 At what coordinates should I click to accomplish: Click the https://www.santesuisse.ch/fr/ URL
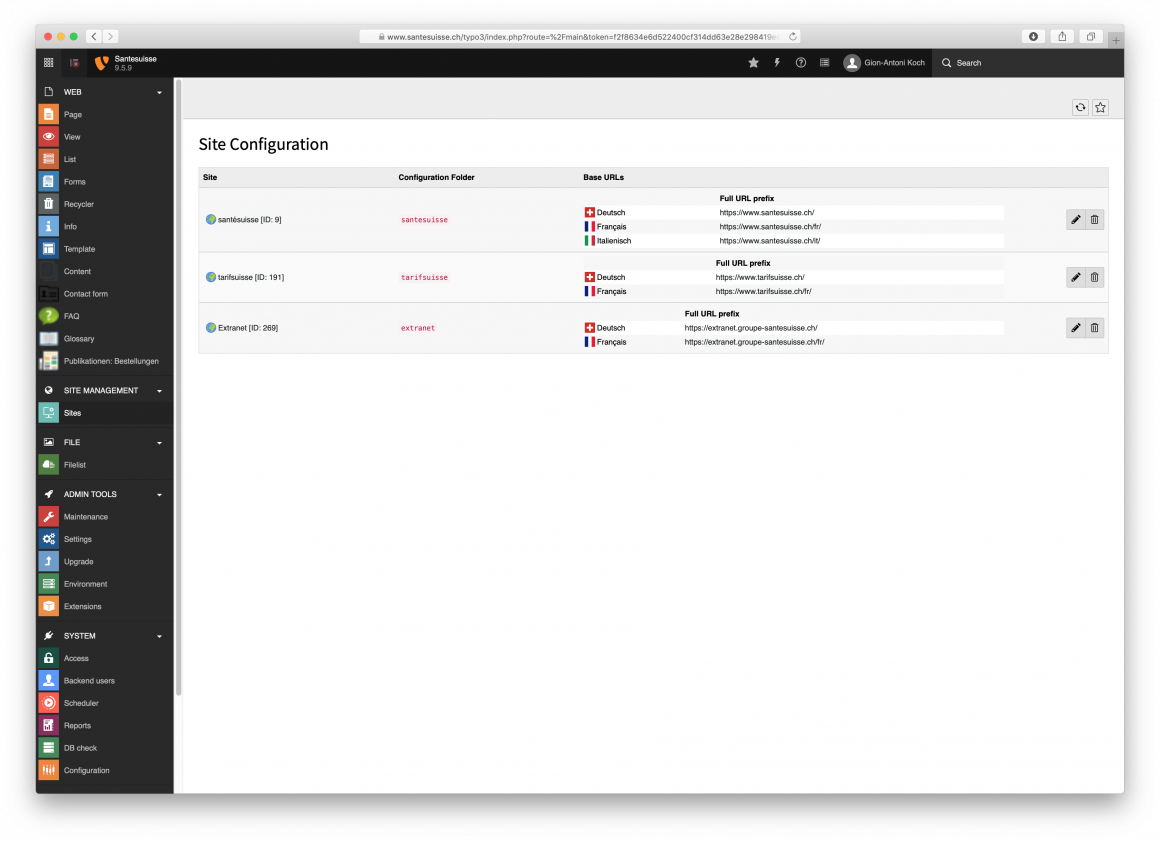point(770,226)
